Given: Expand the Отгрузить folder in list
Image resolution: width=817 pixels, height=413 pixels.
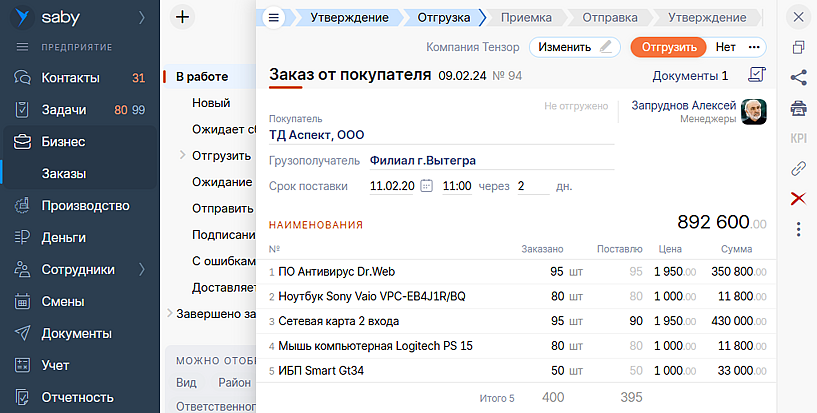Looking at the screenshot, I should tap(182, 155).
